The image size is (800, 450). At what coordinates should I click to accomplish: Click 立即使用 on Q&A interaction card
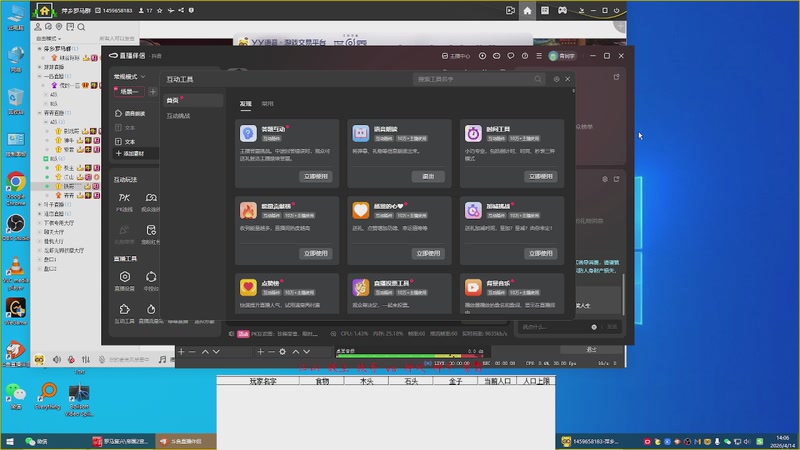click(315, 177)
